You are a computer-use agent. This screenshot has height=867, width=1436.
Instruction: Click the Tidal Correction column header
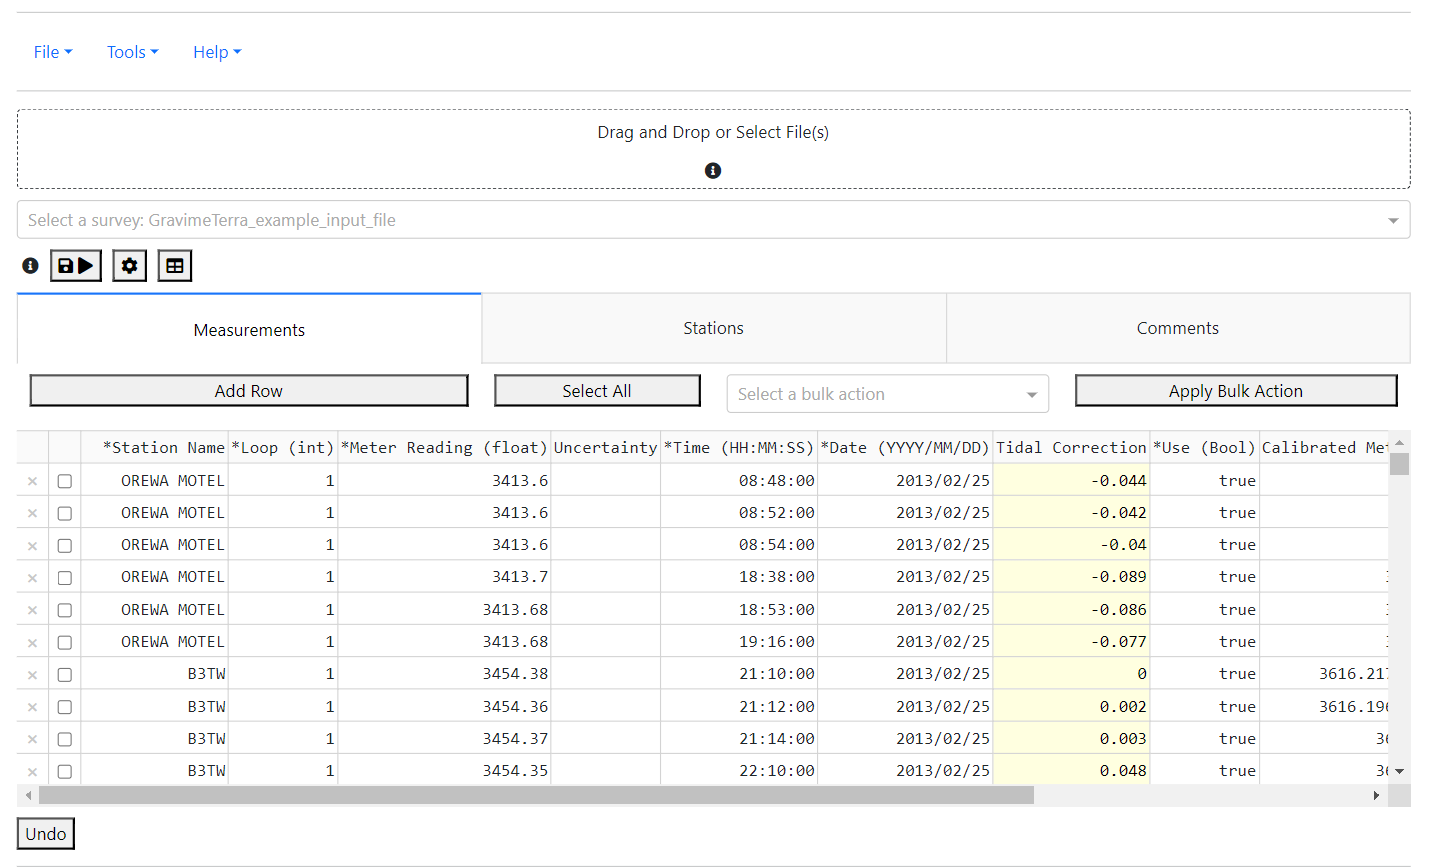pos(1071,448)
